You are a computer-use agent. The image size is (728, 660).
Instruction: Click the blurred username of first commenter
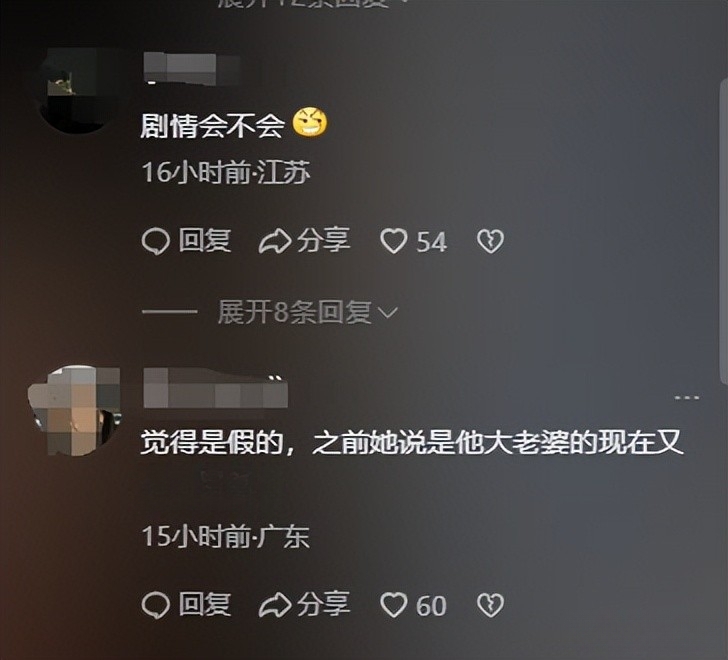(x=191, y=69)
